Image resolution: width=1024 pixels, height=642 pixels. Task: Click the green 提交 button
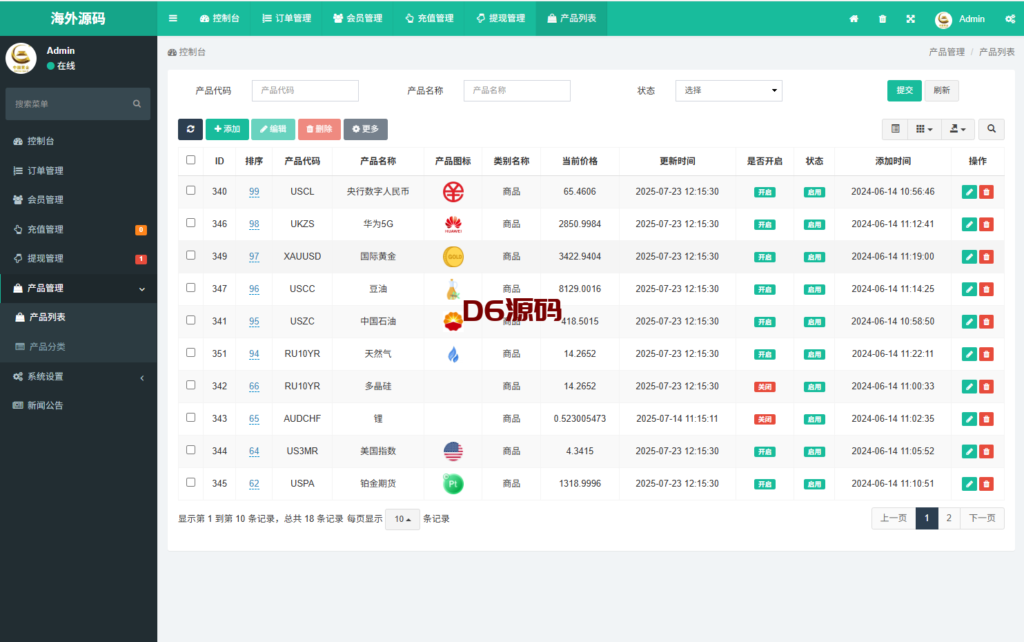click(904, 90)
